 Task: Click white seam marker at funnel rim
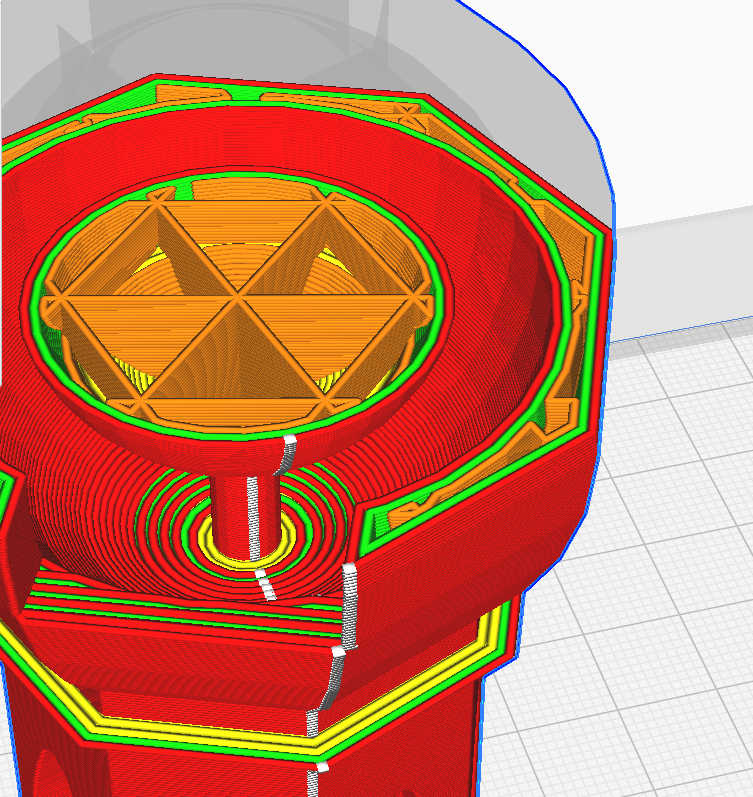click(x=288, y=452)
